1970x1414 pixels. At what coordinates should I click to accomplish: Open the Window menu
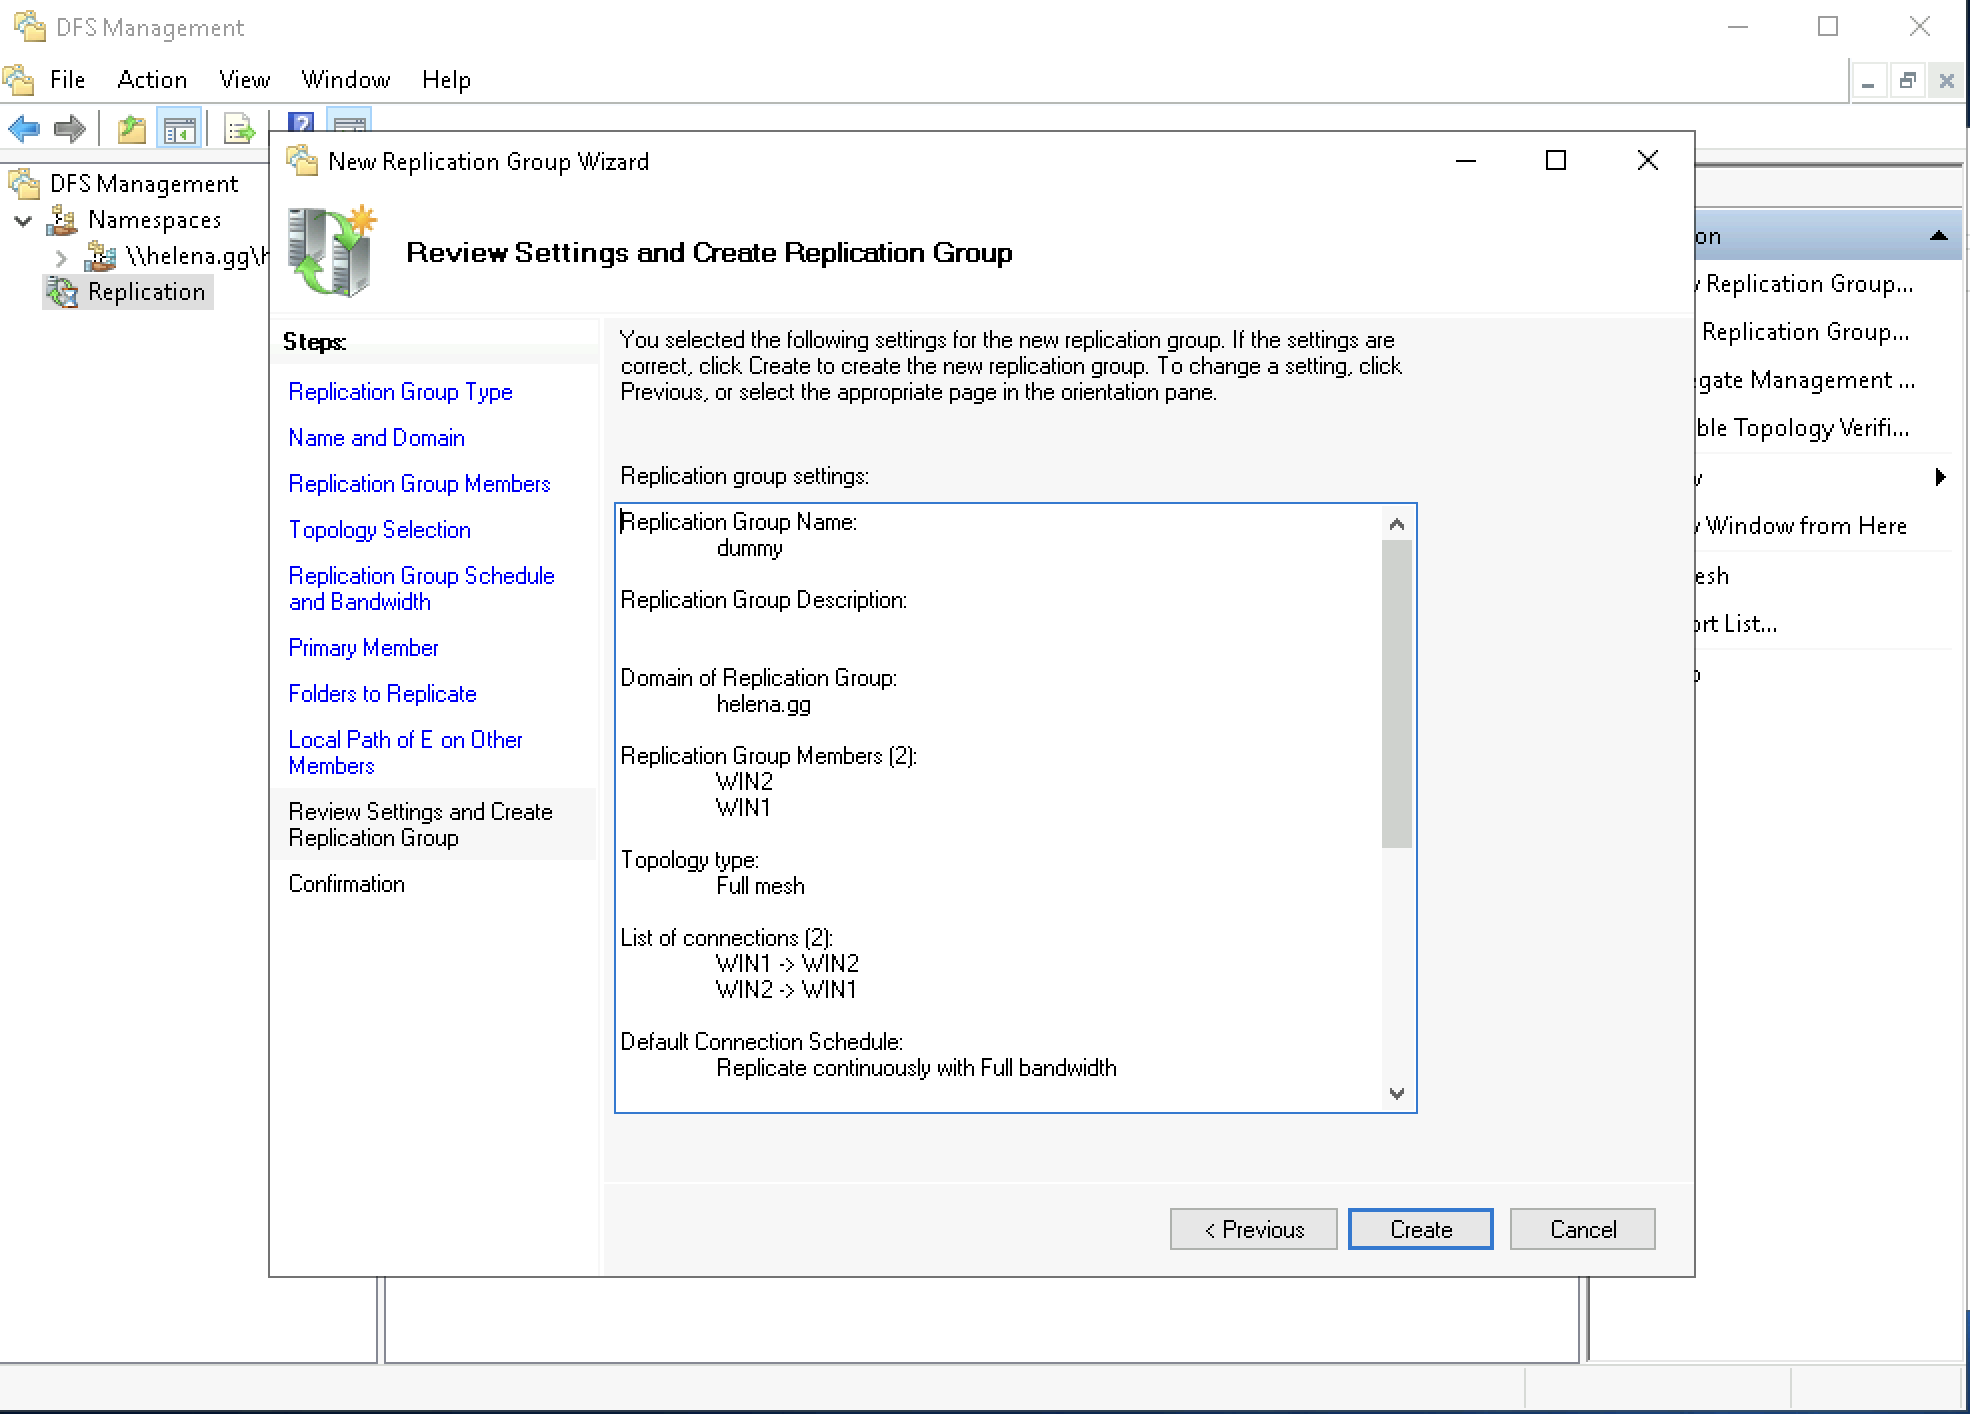[345, 80]
